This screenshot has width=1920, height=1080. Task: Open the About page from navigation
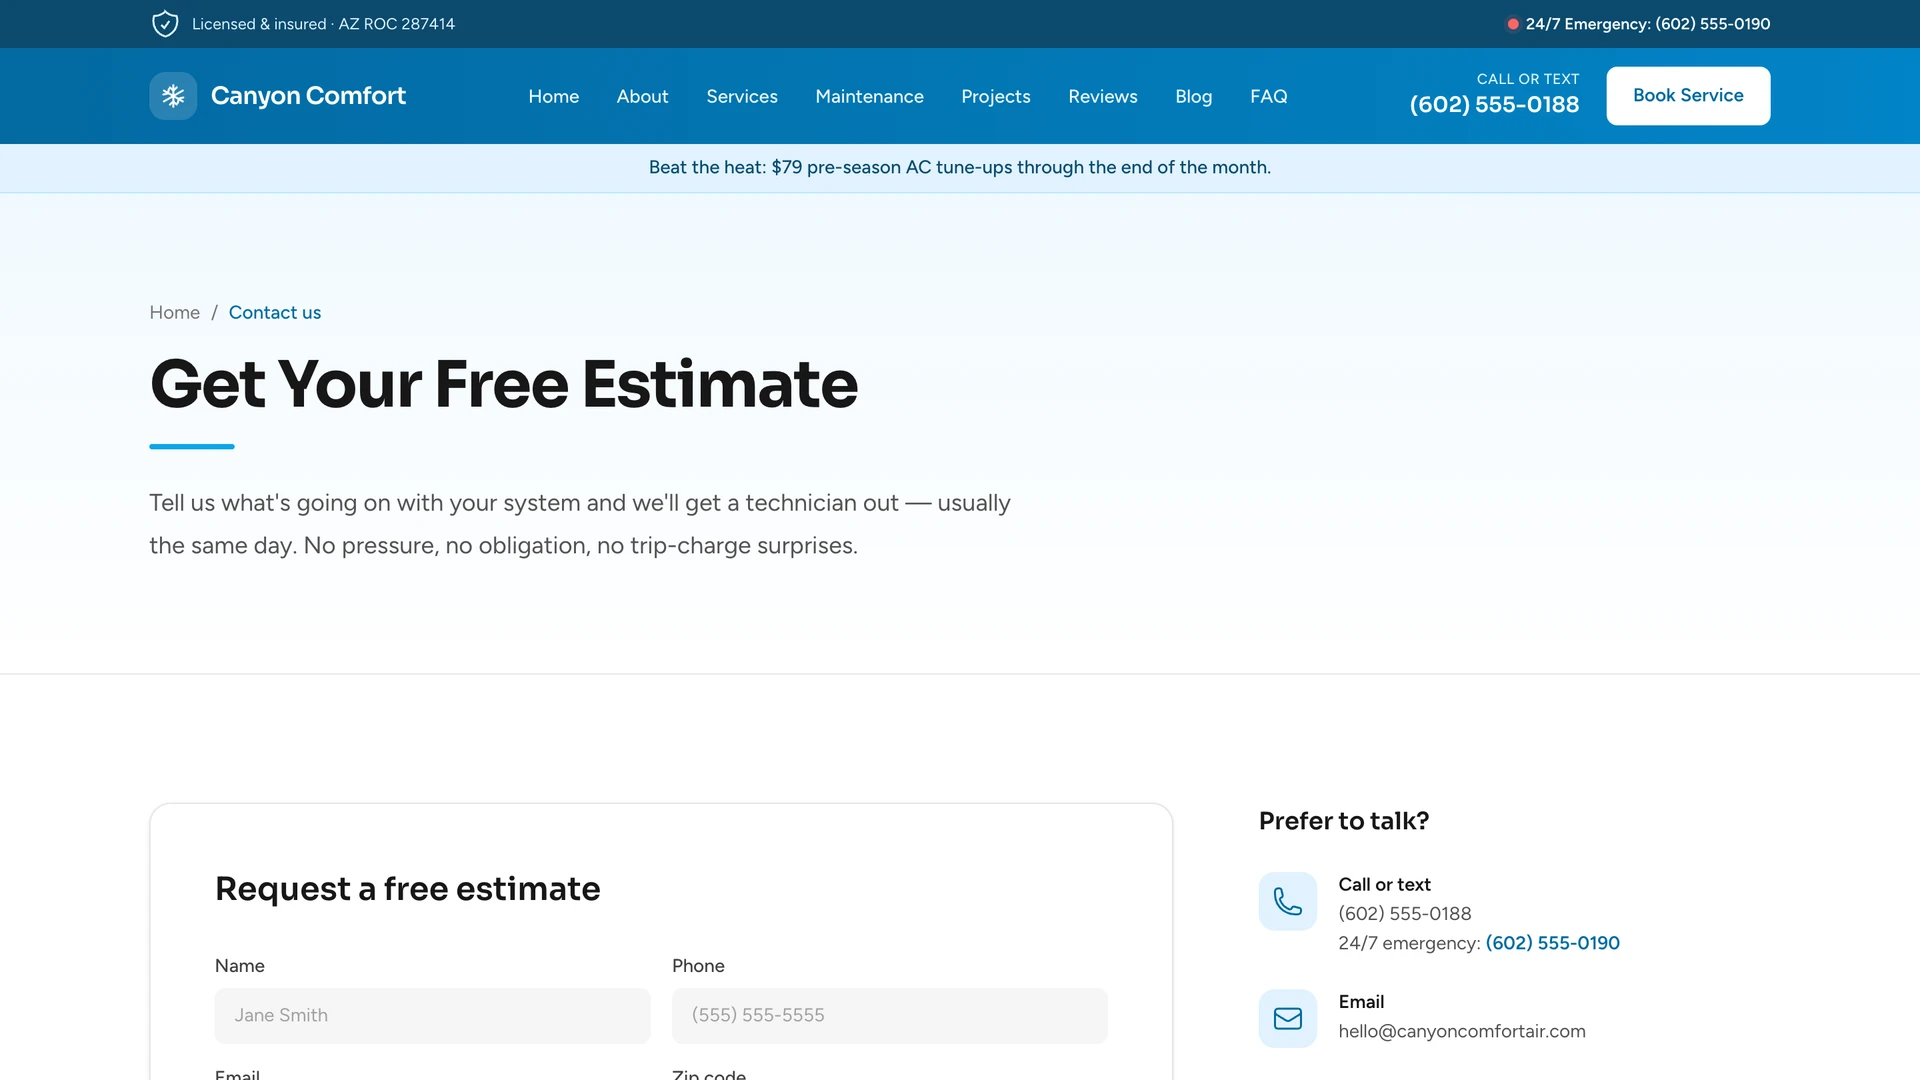coord(642,96)
